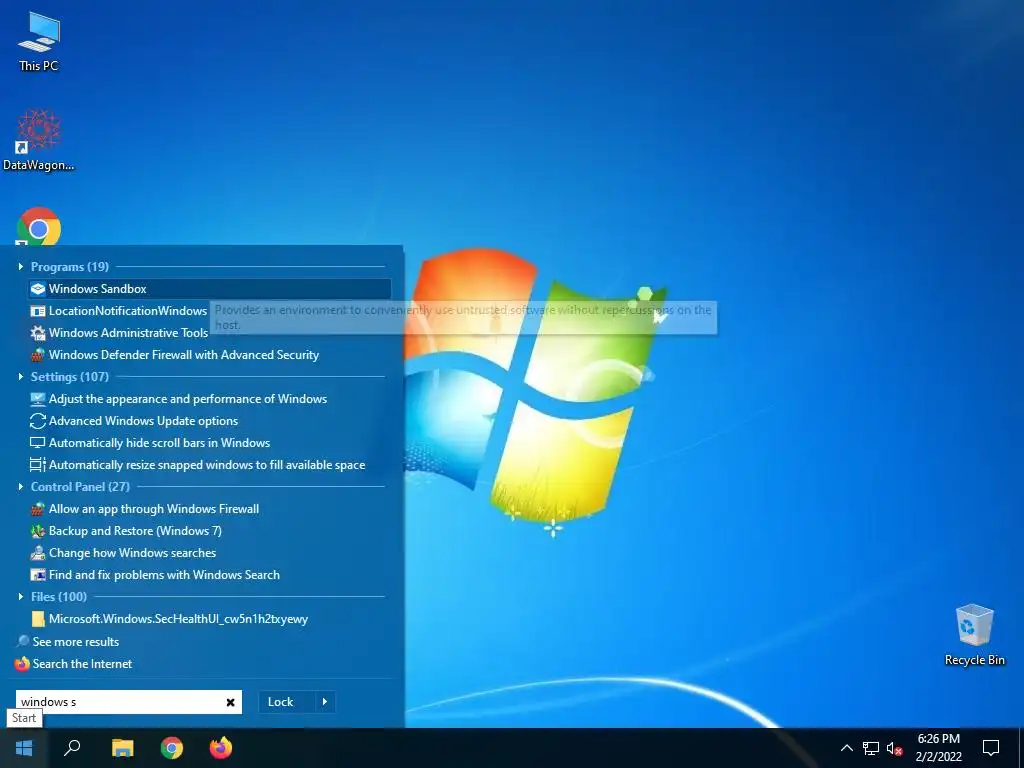Open the Recycle Bin on desktop
The height and width of the screenshot is (768, 1024).
coord(974,635)
